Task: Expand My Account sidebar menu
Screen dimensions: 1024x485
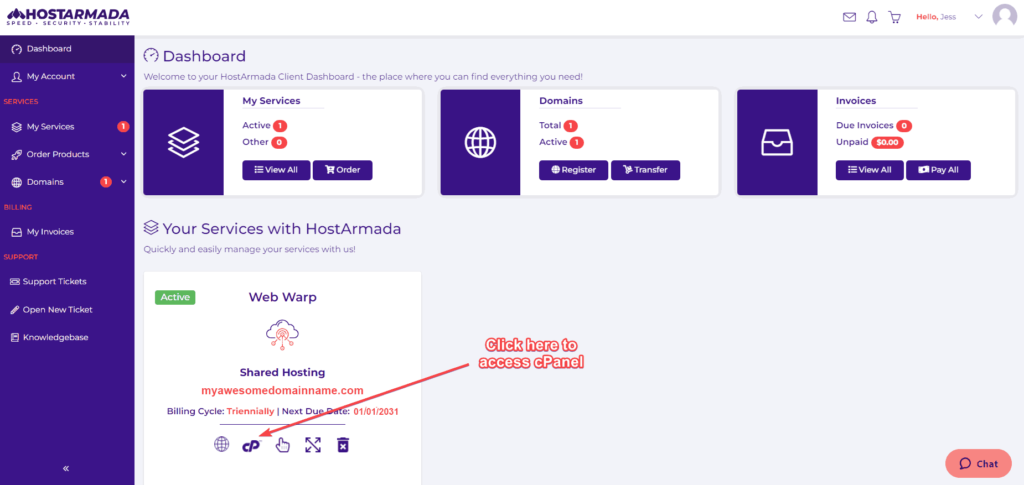Action: 67,76
